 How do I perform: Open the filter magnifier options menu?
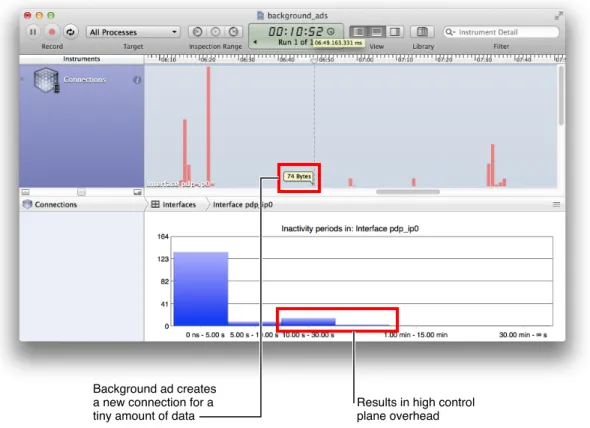coord(450,32)
